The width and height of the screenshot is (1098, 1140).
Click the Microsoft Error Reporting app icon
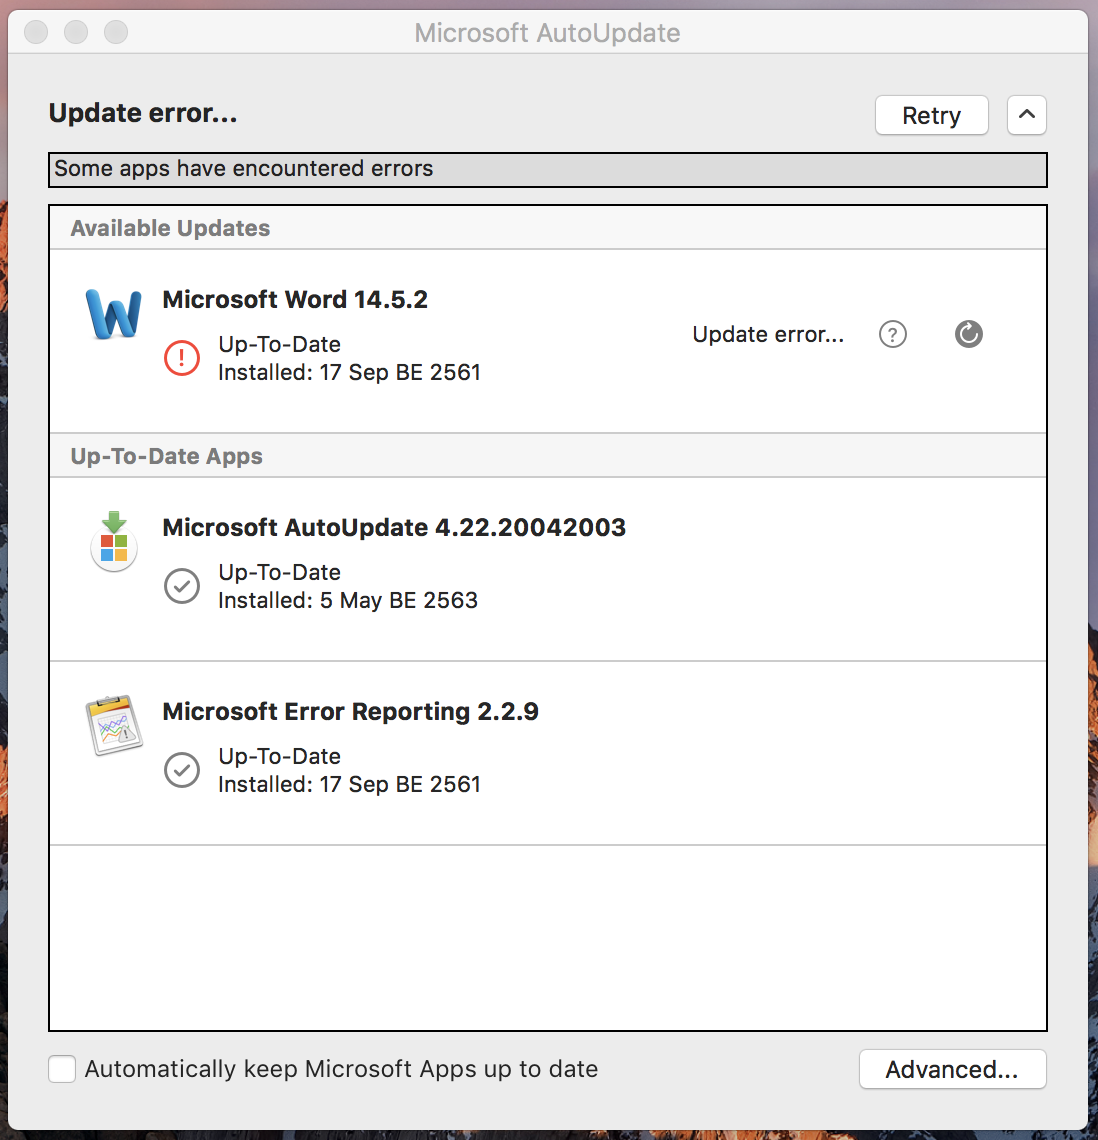click(114, 726)
